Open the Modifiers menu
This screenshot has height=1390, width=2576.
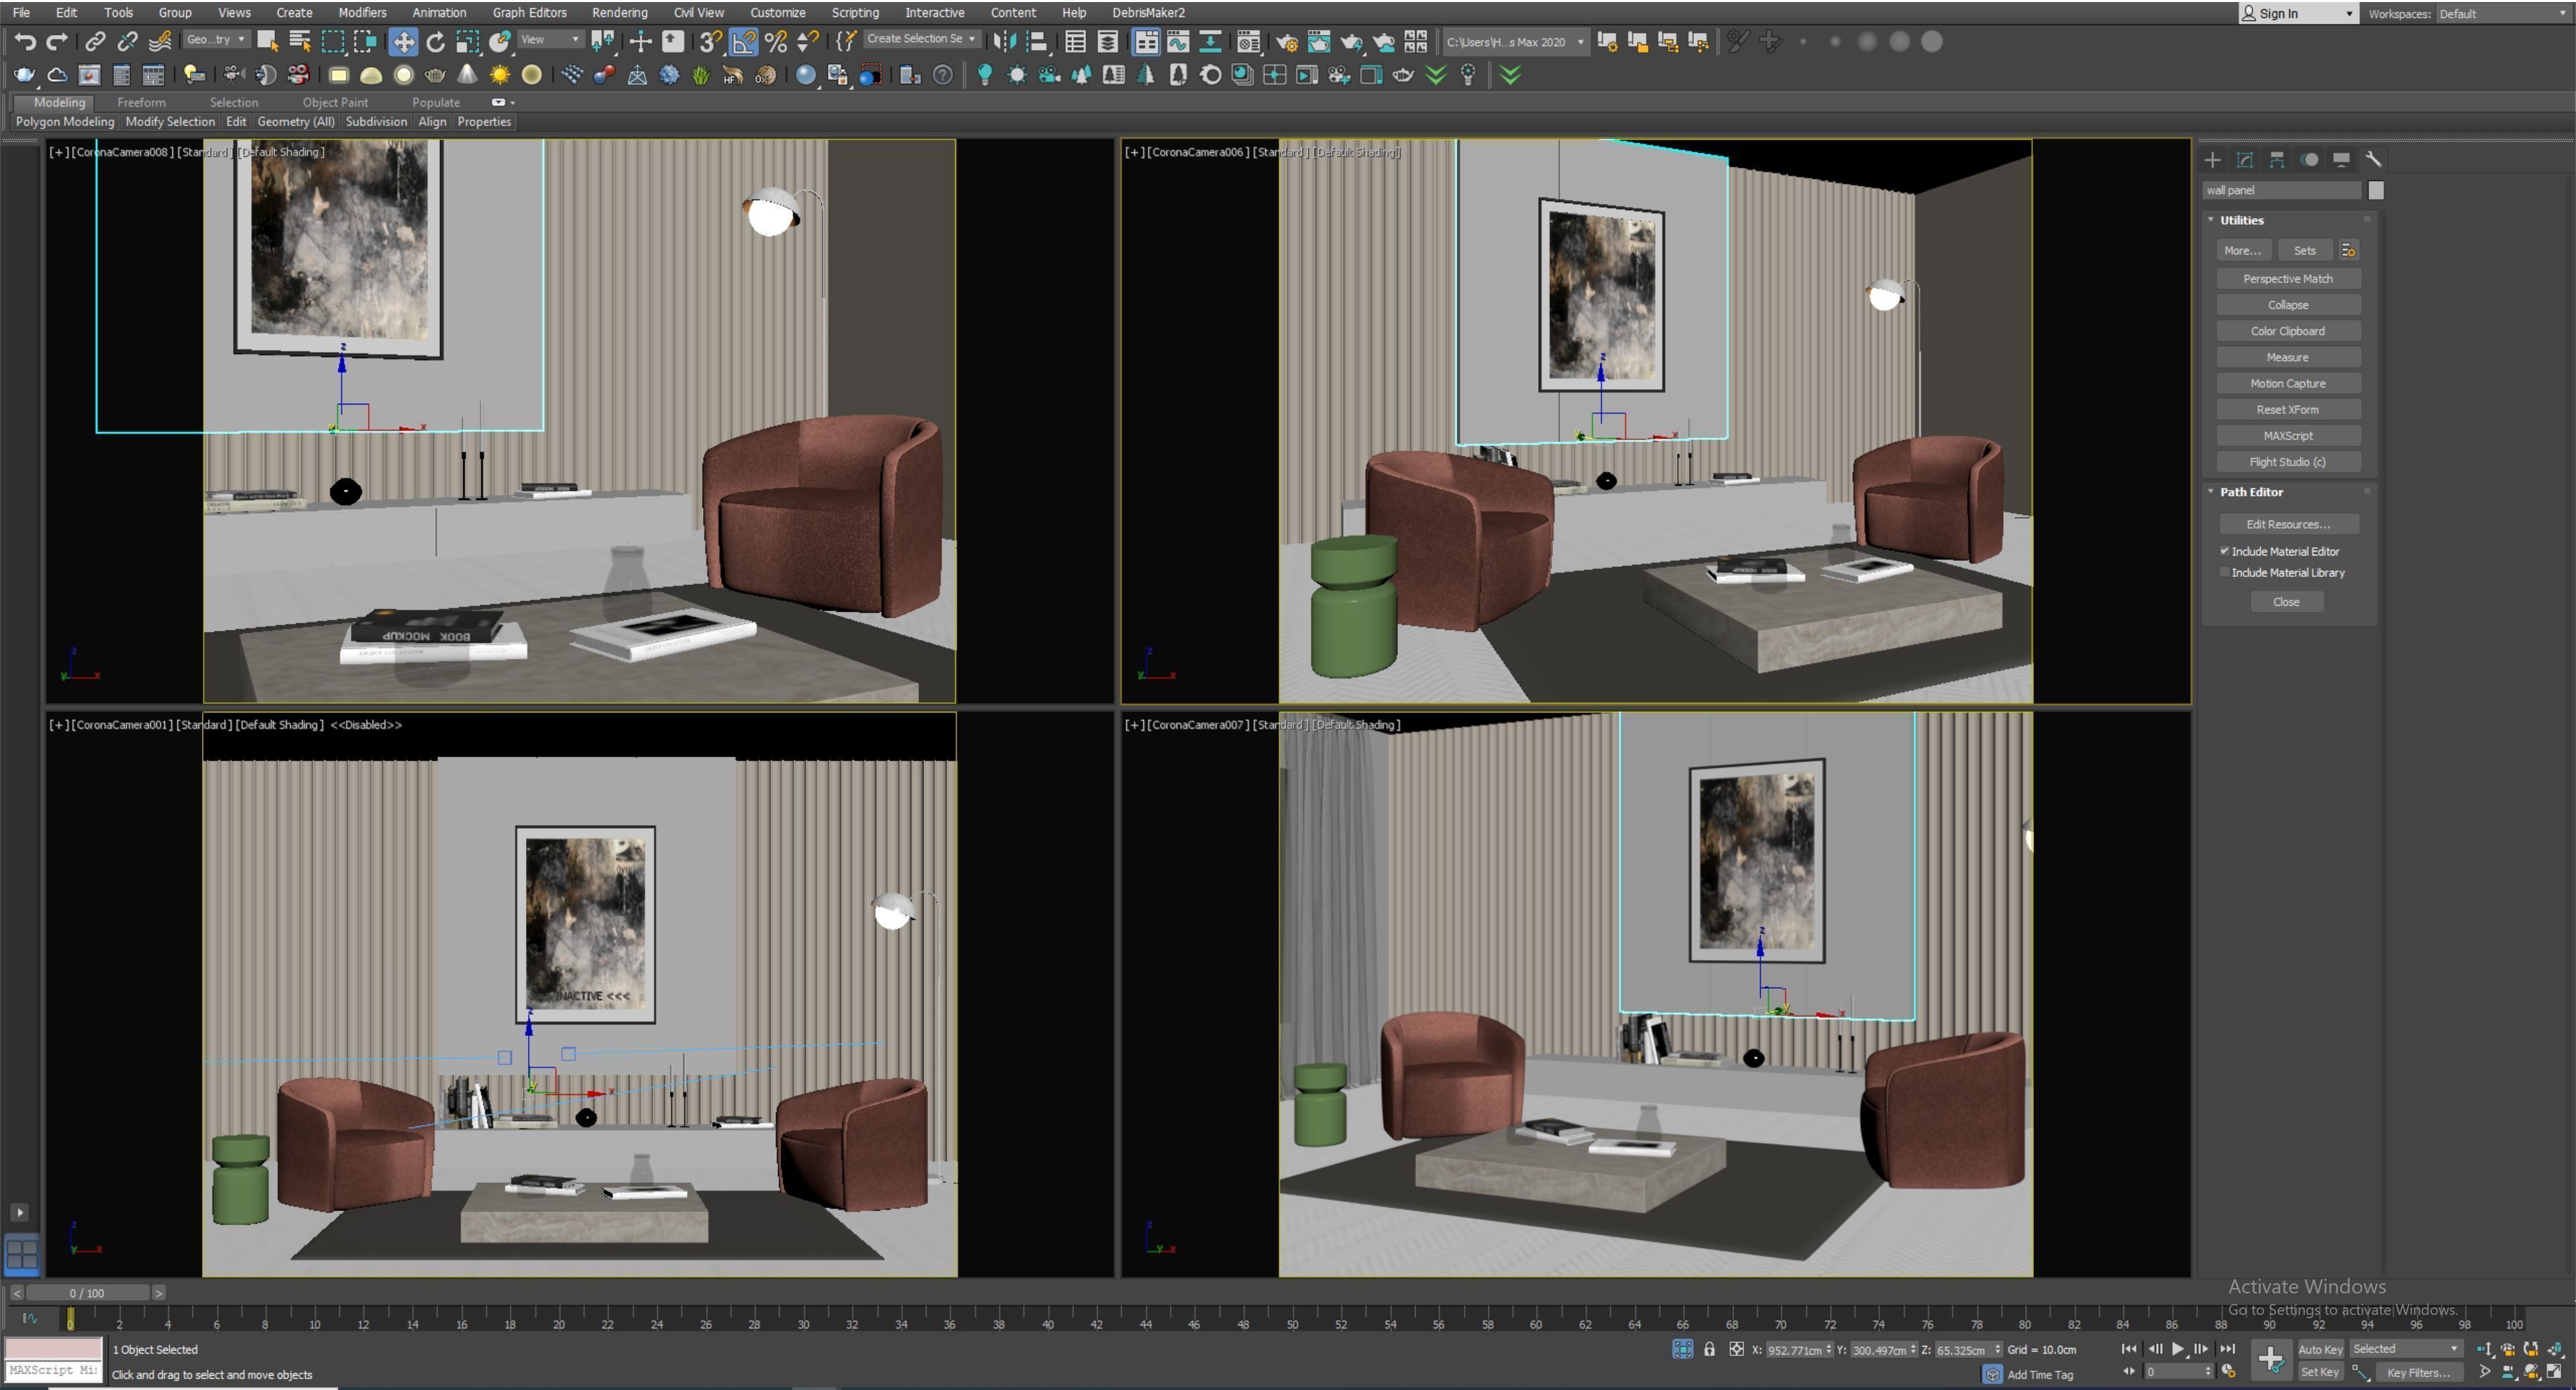click(x=362, y=13)
